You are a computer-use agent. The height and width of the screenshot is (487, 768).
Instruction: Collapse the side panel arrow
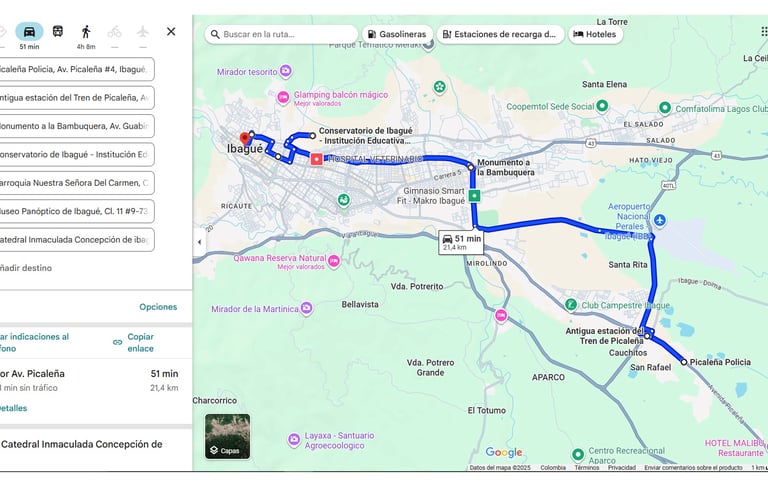coord(199,242)
